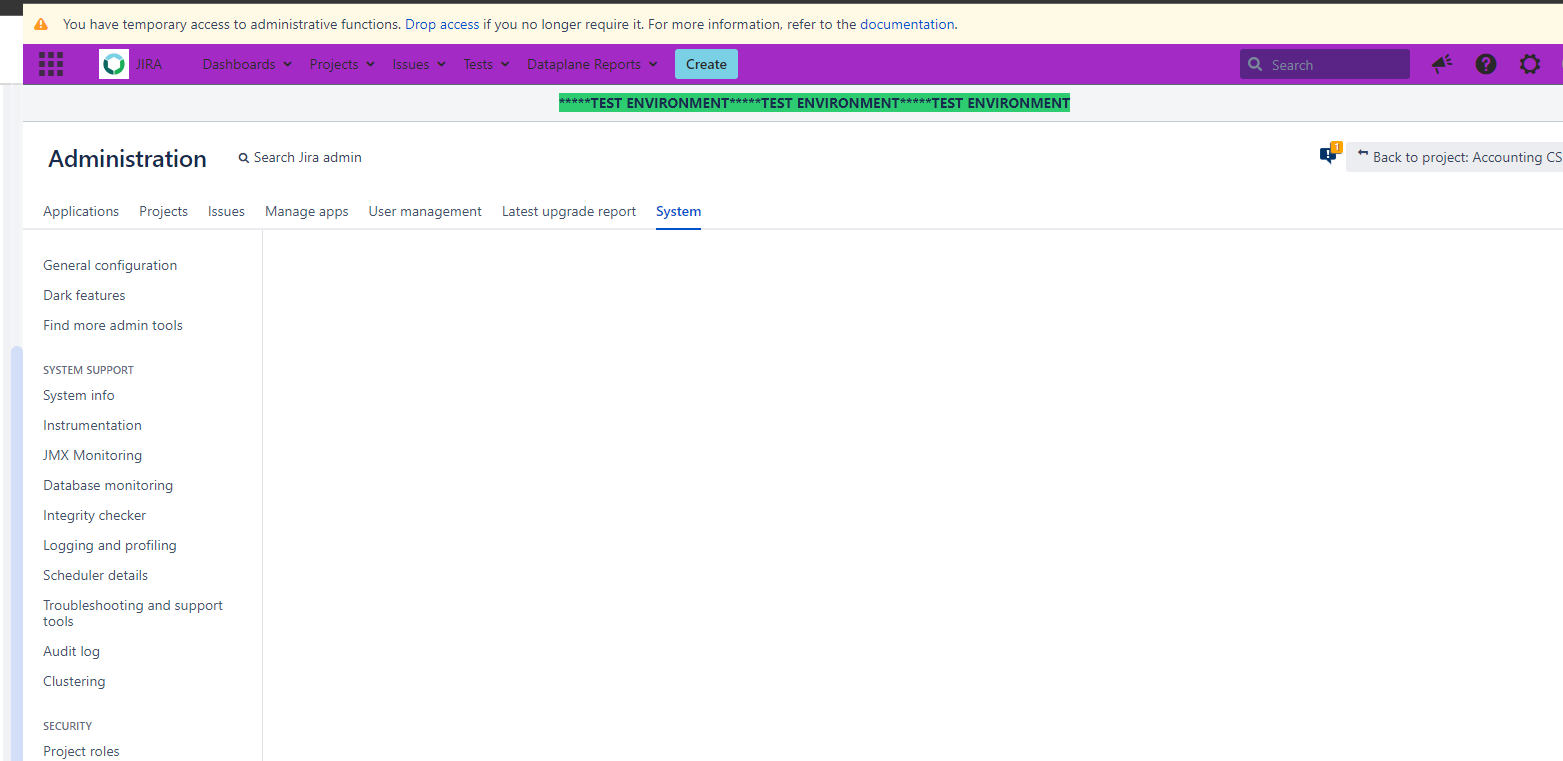Click the Jira logo icon
1563x761 pixels.
coord(114,64)
